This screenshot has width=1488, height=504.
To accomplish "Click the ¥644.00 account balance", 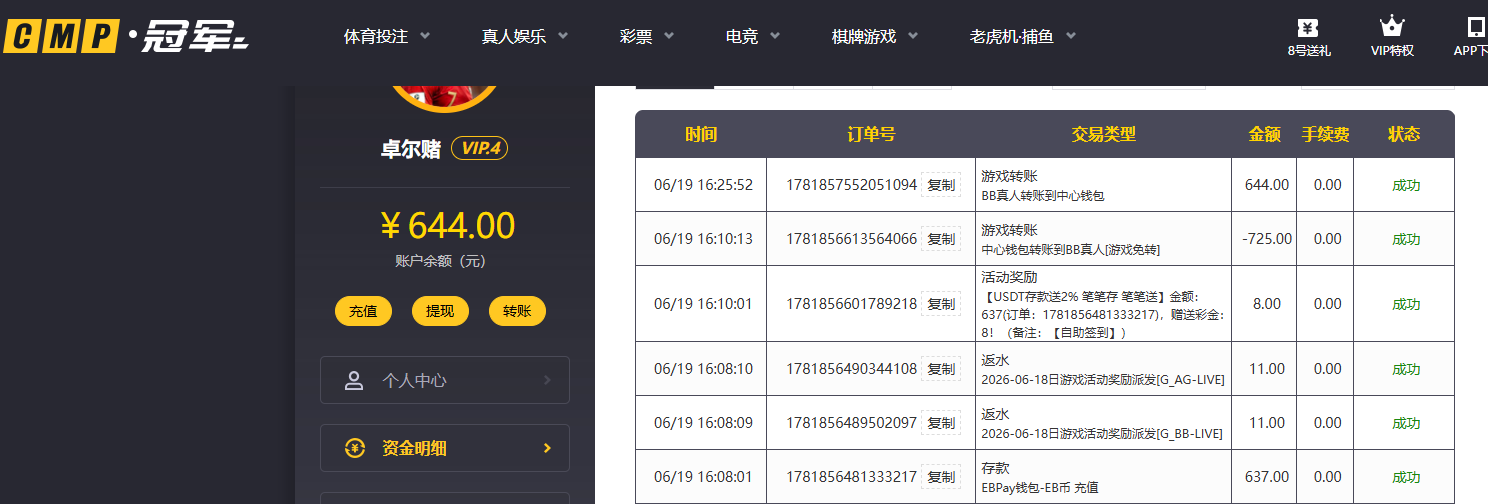I will [x=447, y=226].
